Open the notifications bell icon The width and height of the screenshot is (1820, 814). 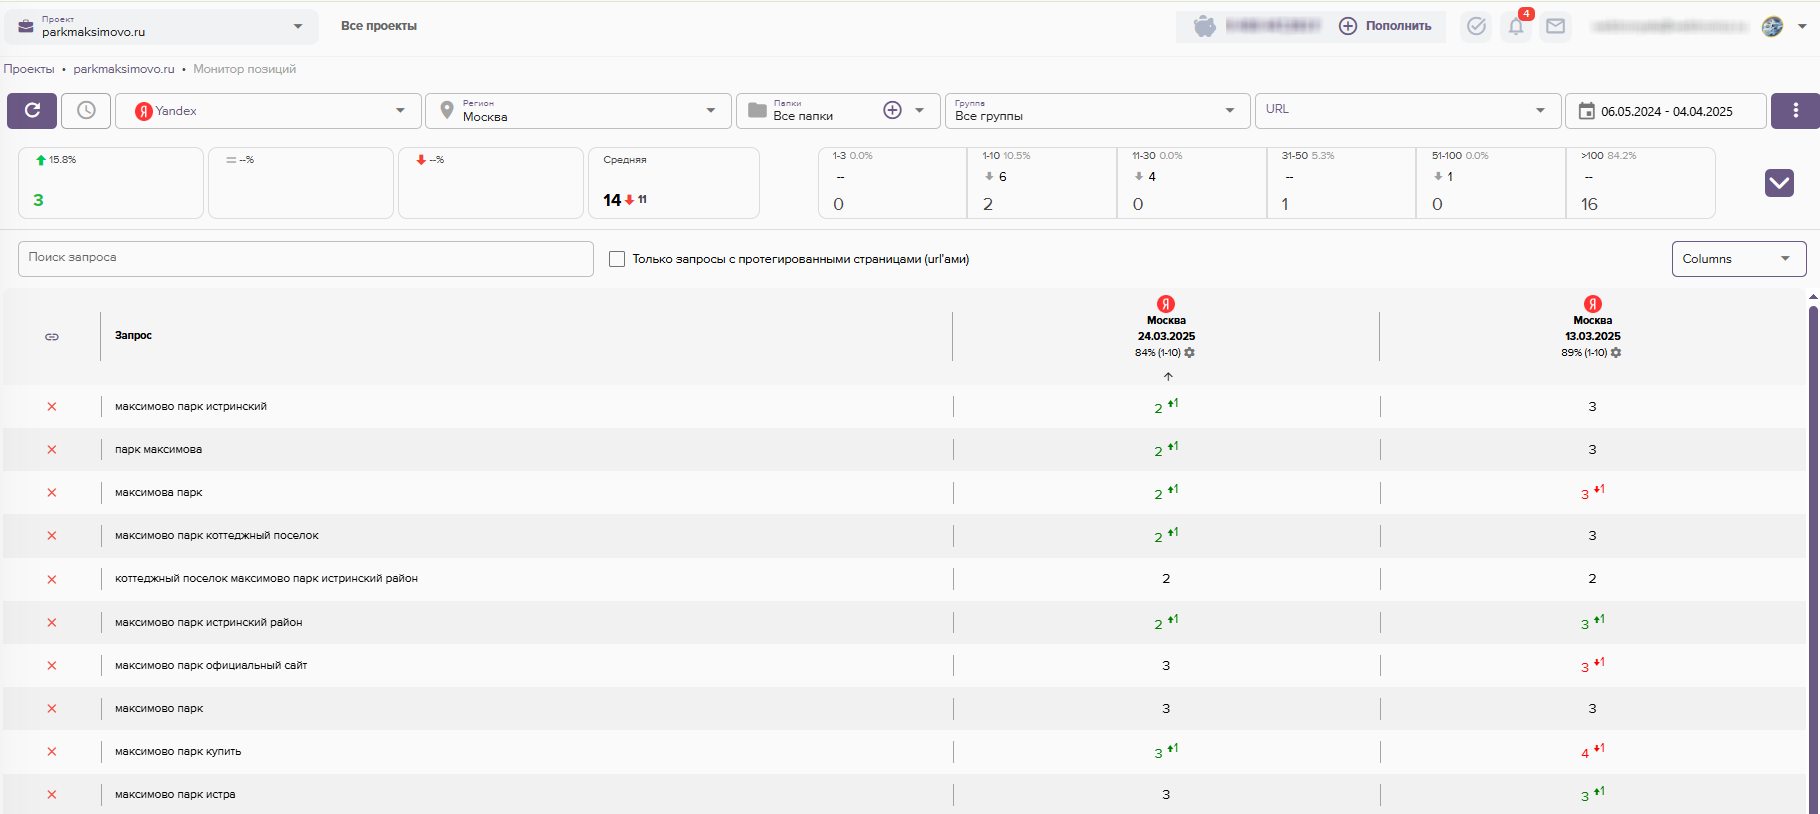pyautogui.click(x=1516, y=27)
